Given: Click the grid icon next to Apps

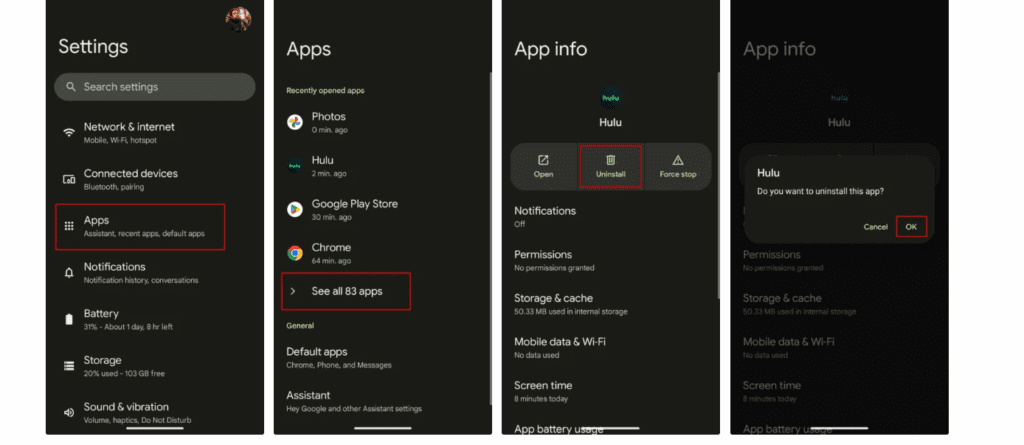Looking at the screenshot, I should click(x=69, y=226).
